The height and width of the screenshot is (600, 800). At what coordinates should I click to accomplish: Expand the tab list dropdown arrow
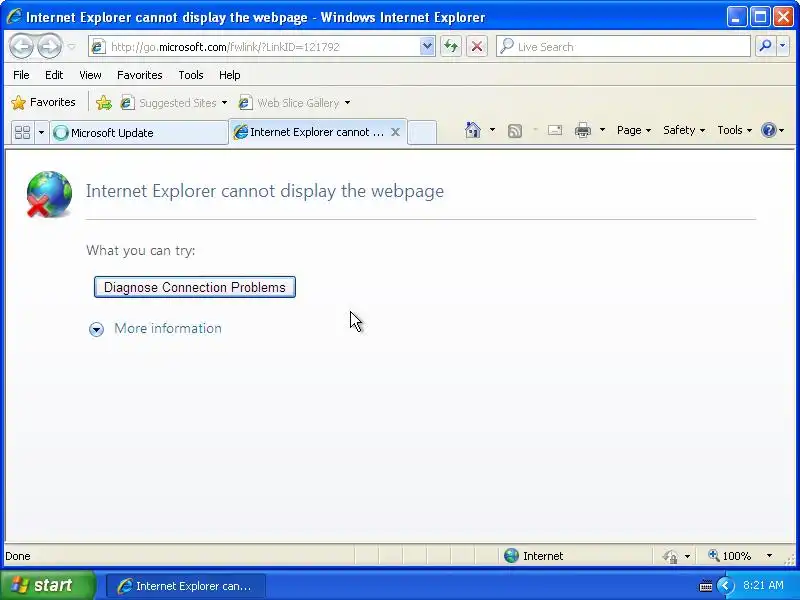pyautogui.click(x=41, y=133)
